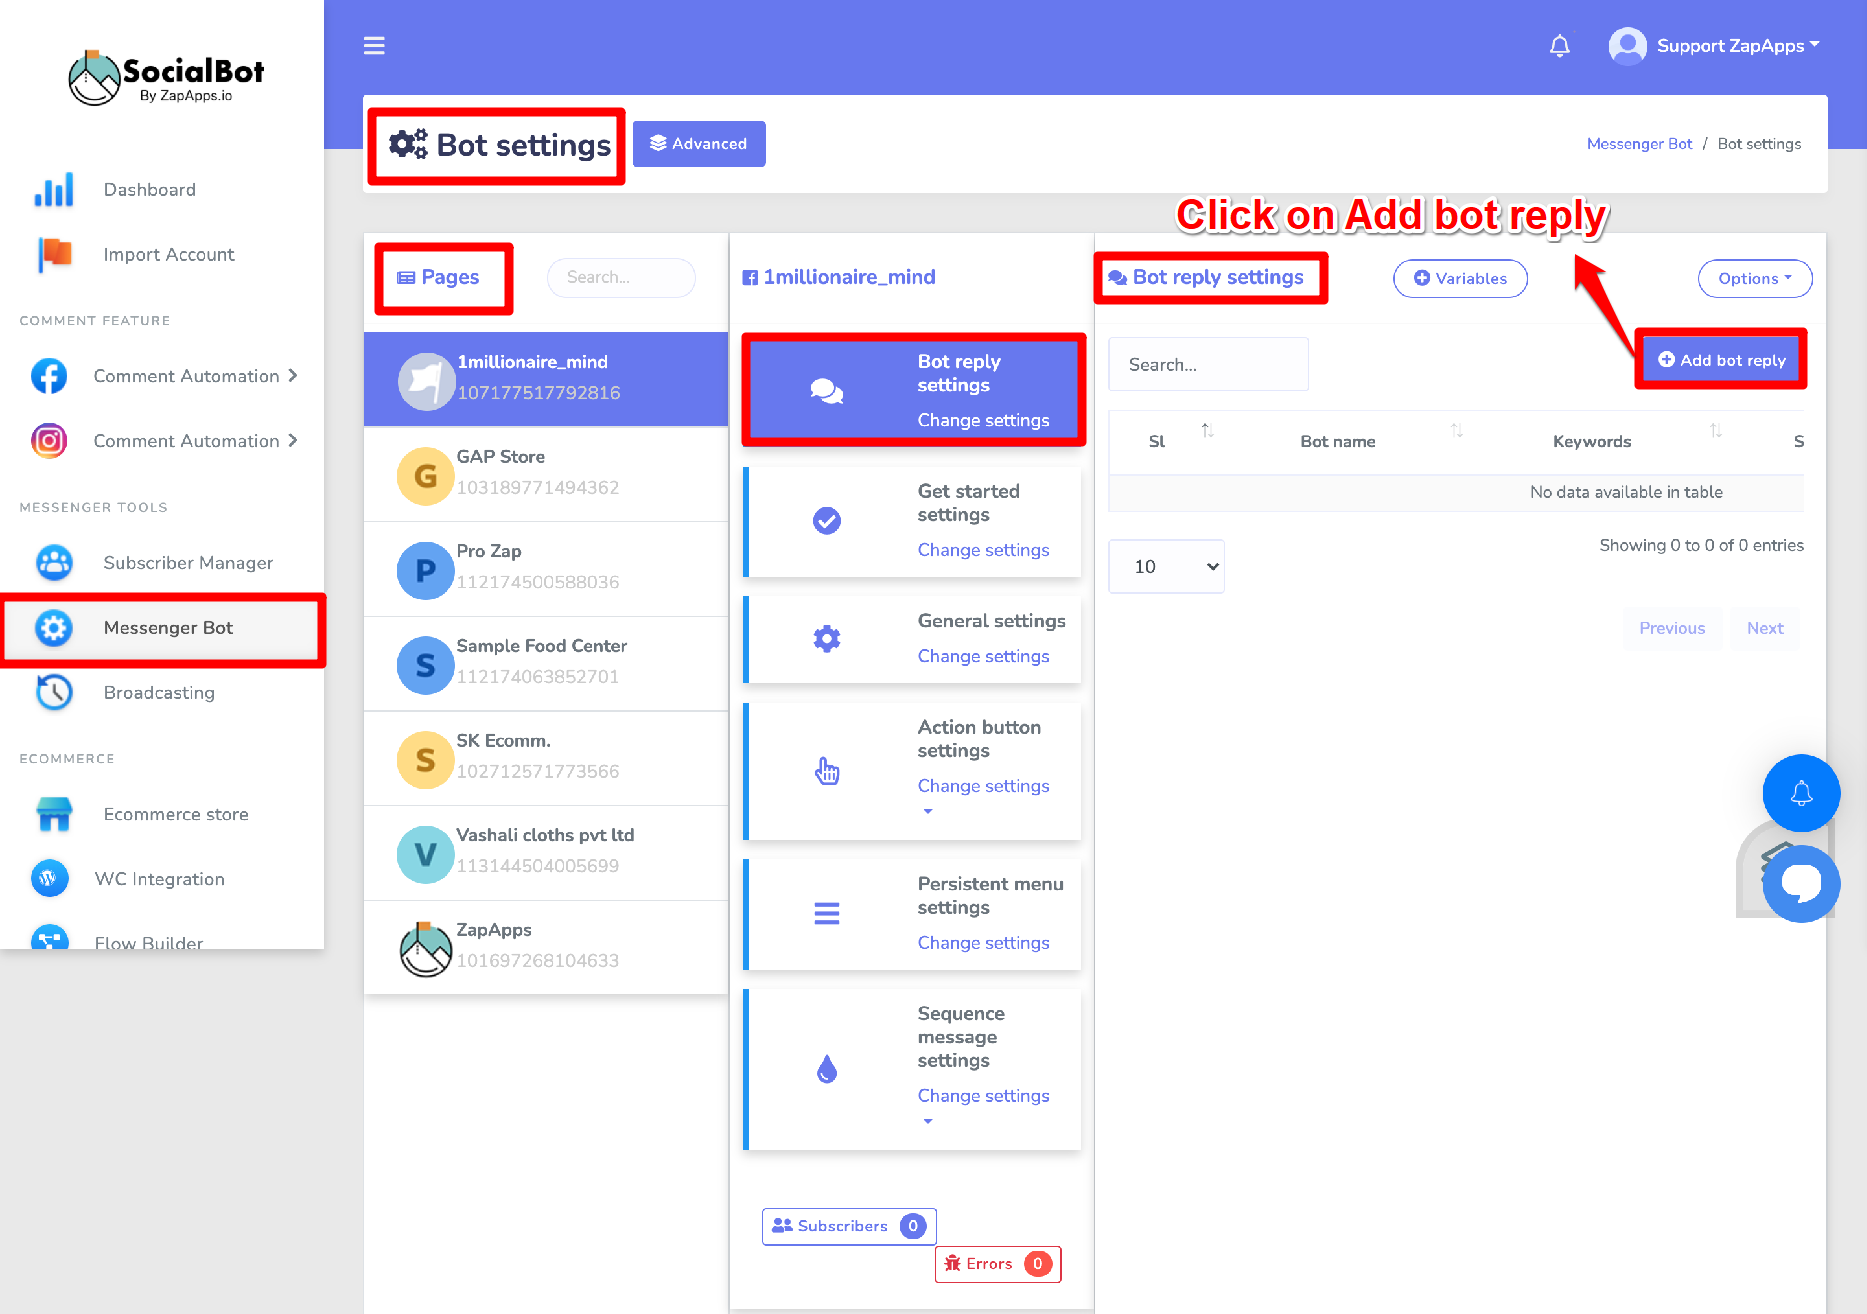Click the General settings gear icon
This screenshot has height=1314, width=1867.
827,639
